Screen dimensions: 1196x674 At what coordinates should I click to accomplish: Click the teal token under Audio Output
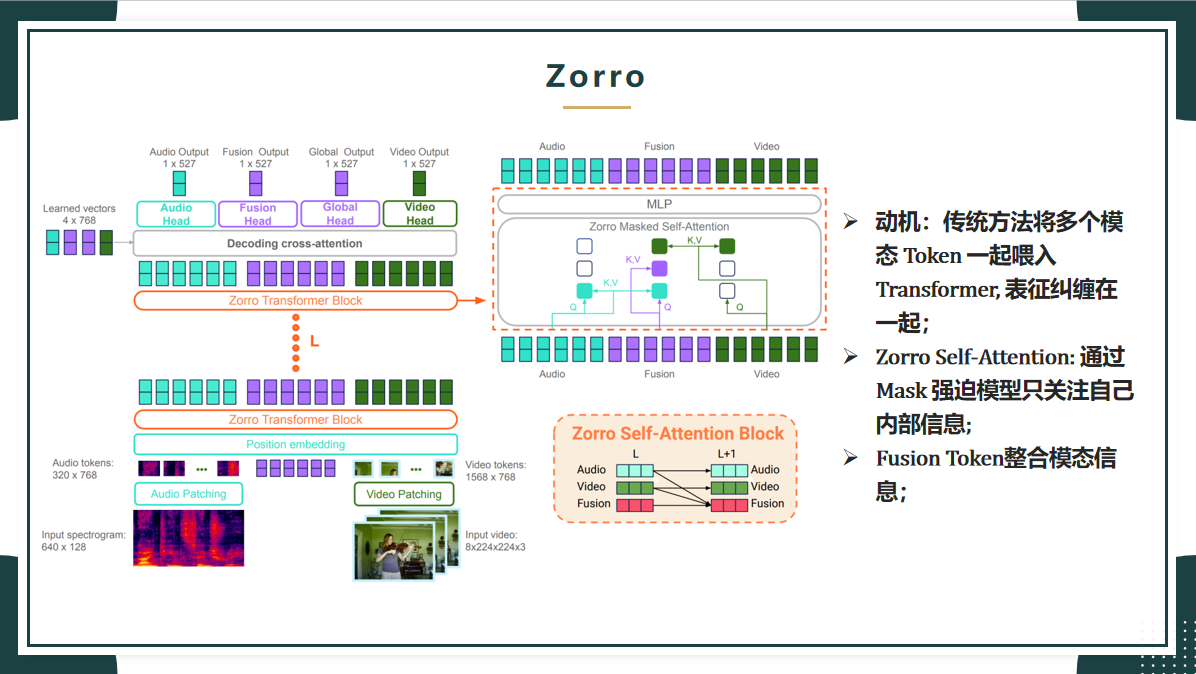[179, 183]
